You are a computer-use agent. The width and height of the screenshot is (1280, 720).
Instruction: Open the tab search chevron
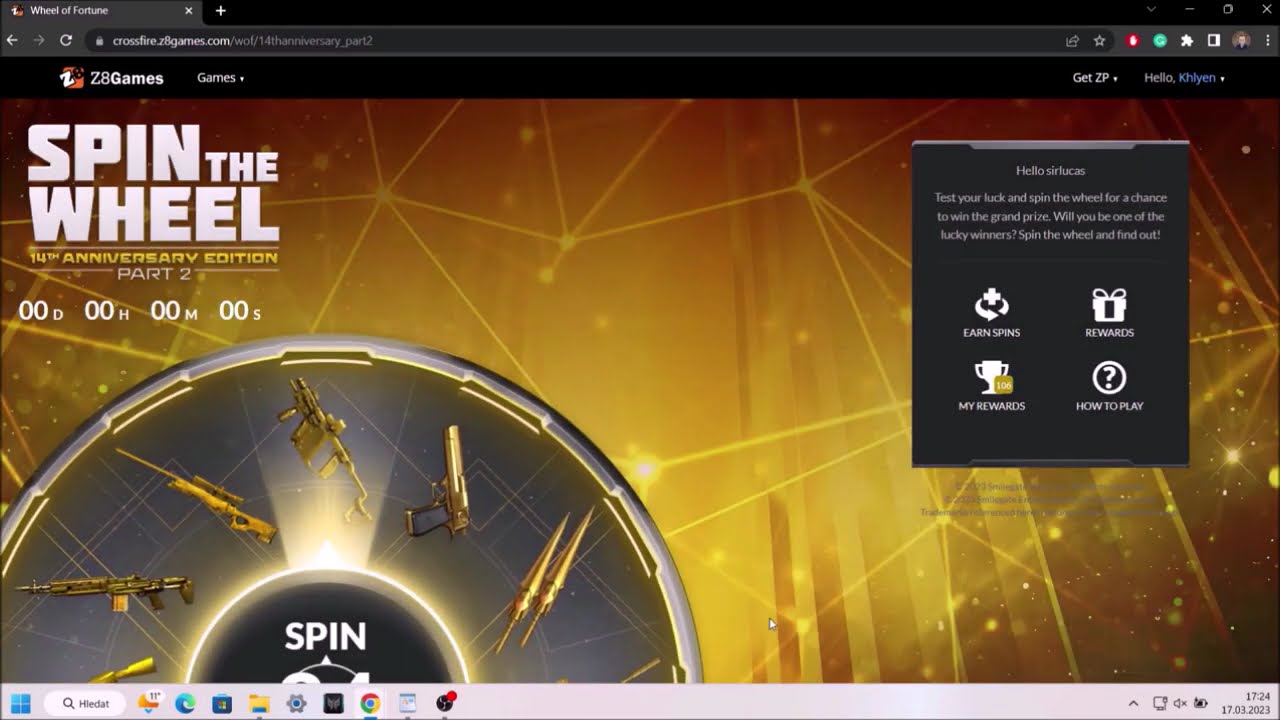1151,10
